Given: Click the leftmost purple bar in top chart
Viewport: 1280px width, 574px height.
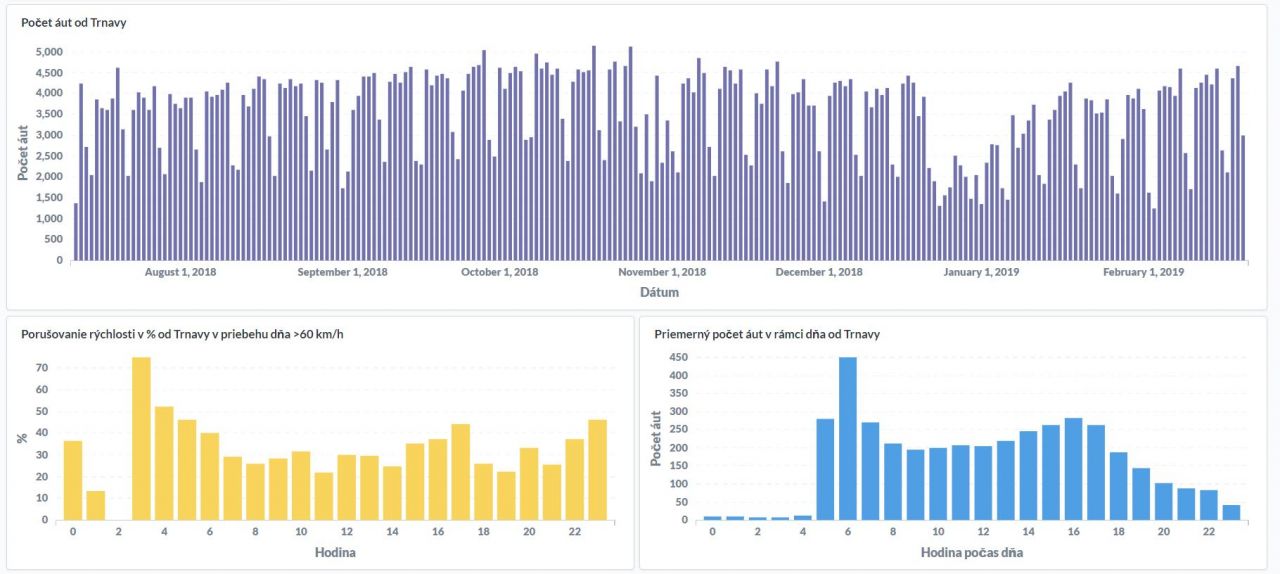Looking at the screenshot, I should pyautogui.click(x=75, y=231).
